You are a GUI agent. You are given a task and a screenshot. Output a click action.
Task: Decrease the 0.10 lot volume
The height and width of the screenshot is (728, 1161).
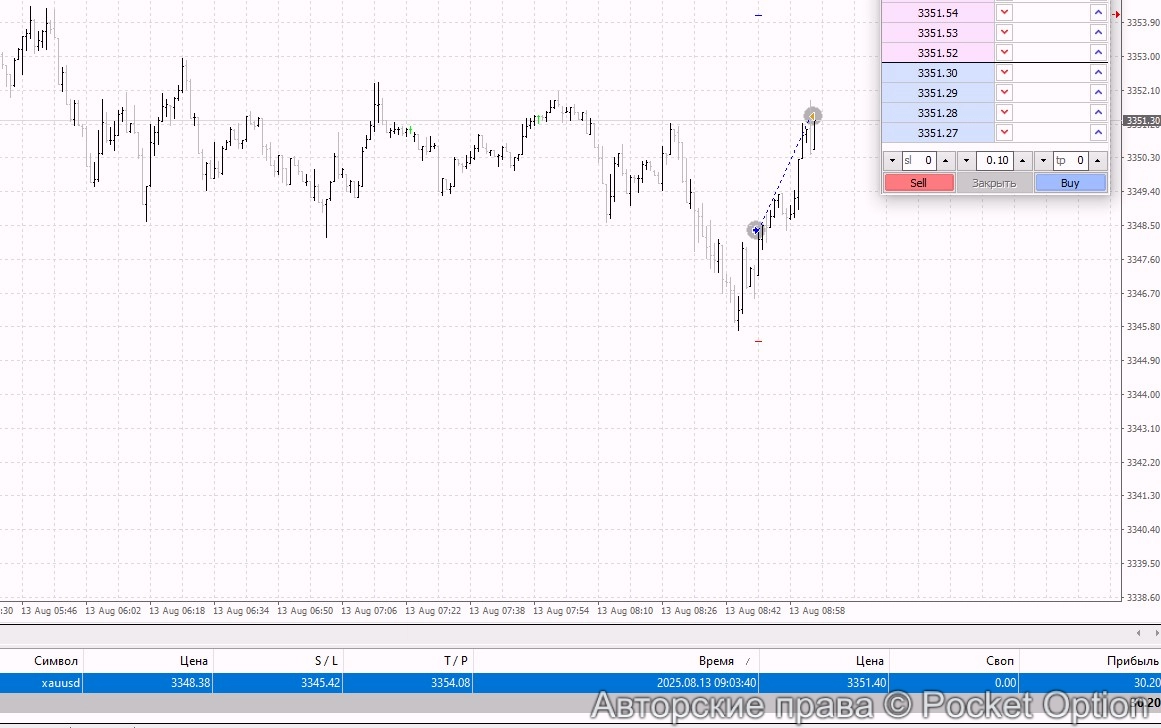click(966, 161)
